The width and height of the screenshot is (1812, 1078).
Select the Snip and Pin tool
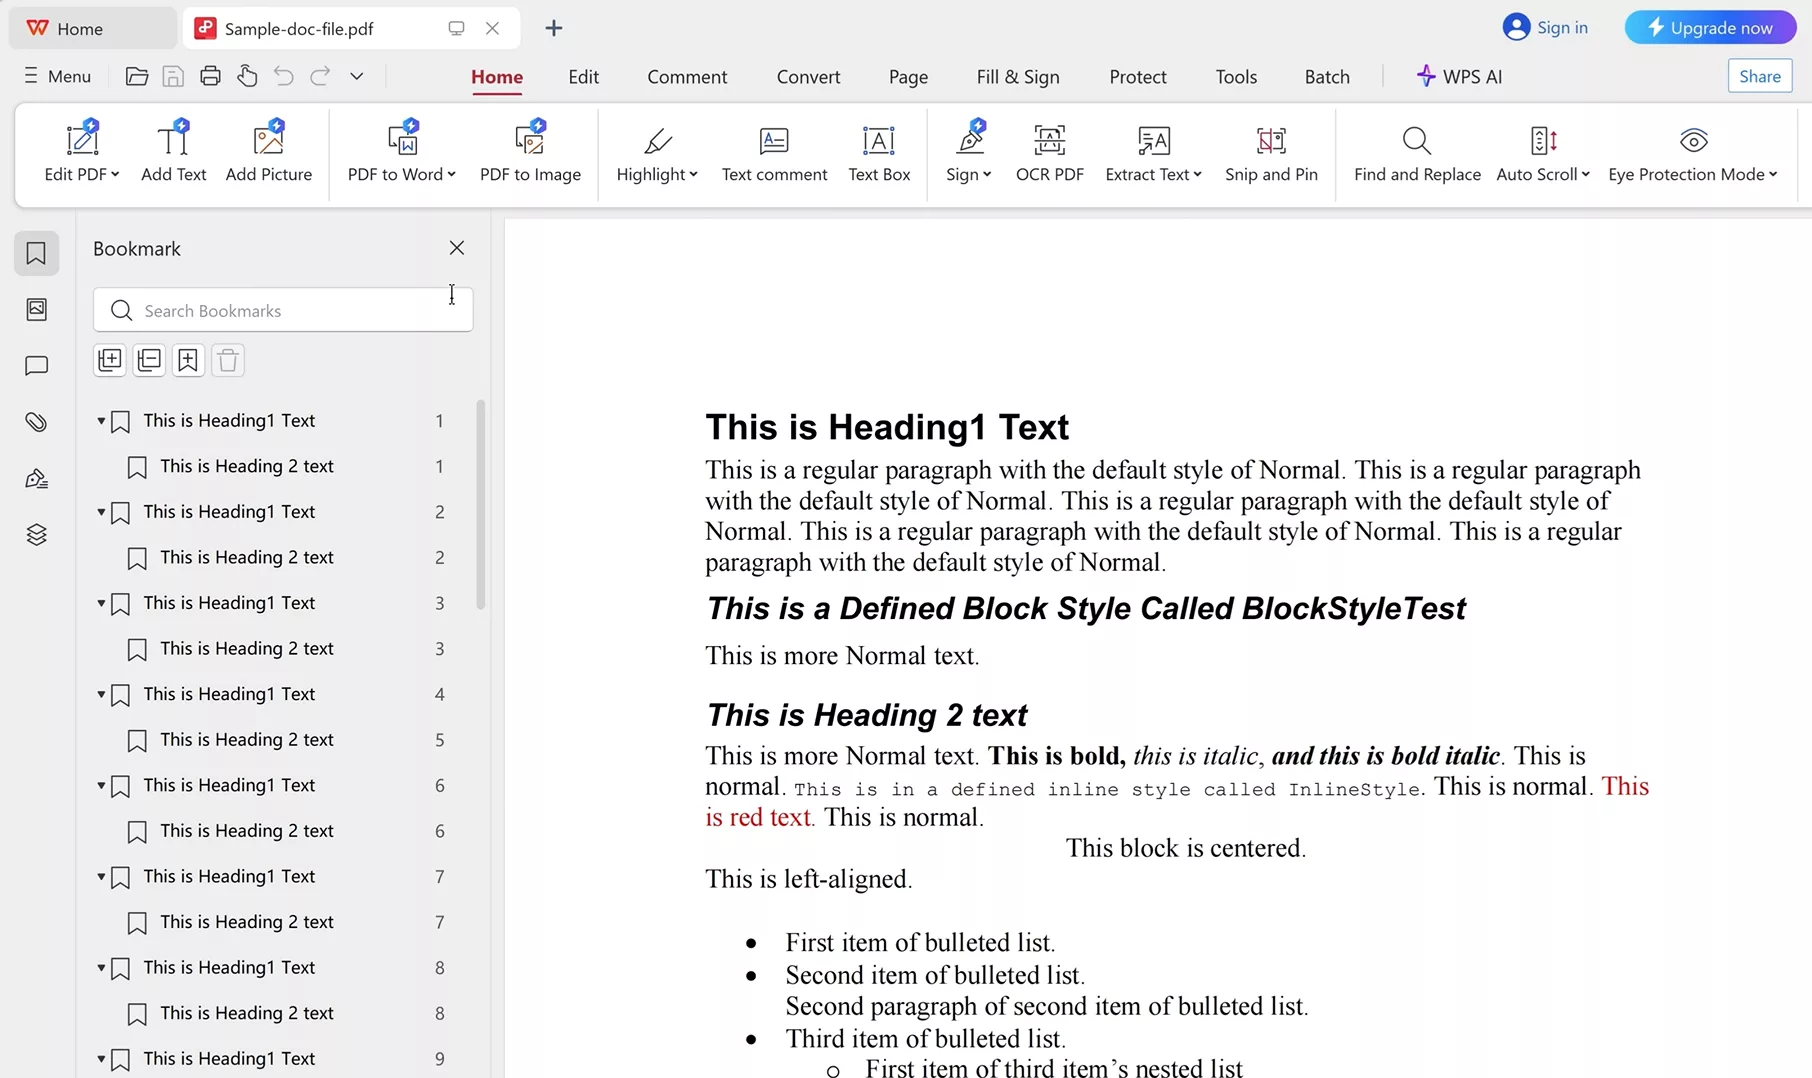(1270, 153)
